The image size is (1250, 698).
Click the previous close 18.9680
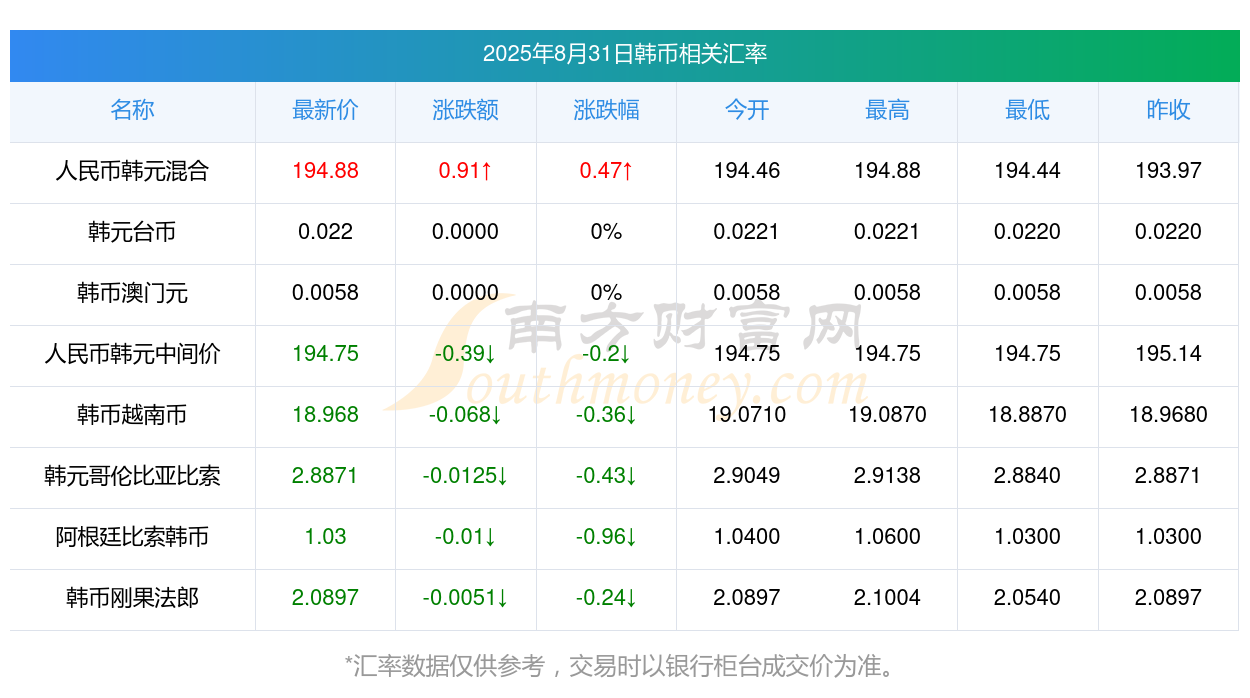[x=1168, y=415]
